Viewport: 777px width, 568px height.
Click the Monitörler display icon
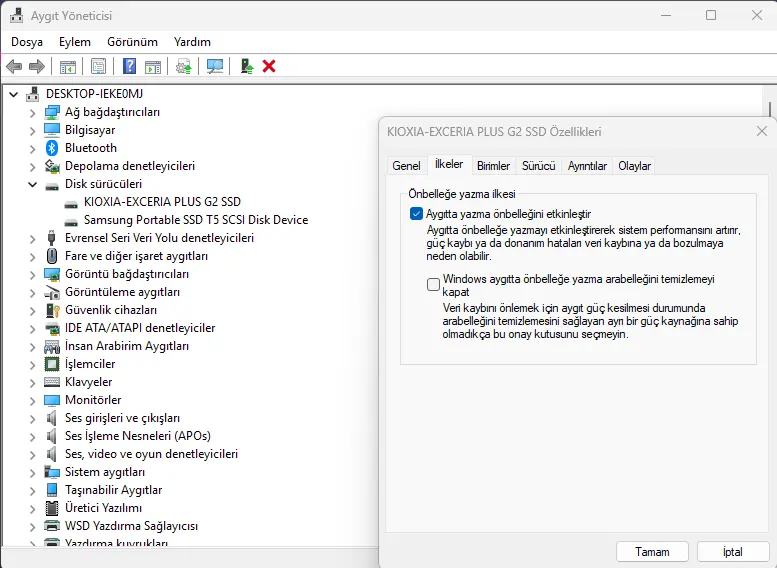coord(52,400)
